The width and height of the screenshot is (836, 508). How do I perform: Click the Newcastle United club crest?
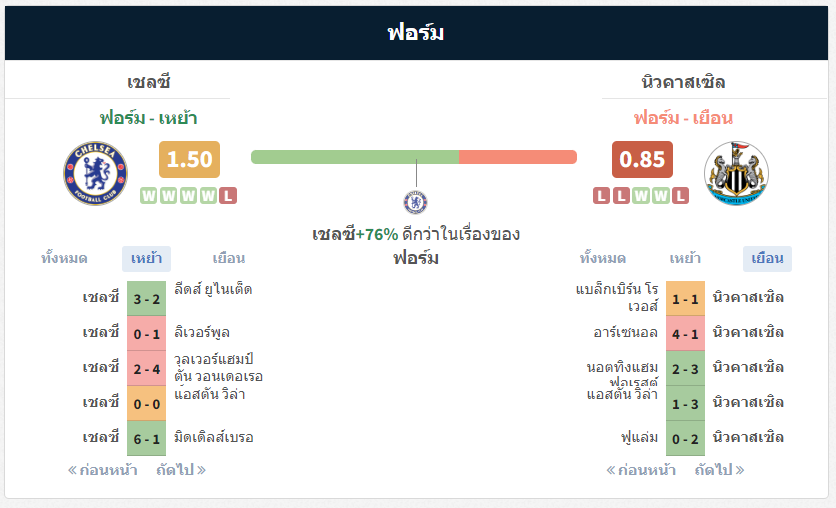(736, 173)
